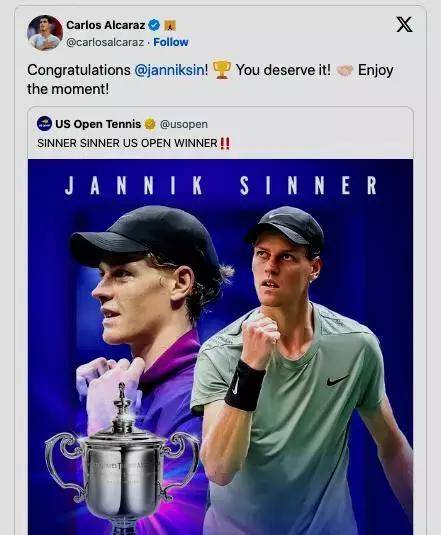Screen dimensions: 441x535
Task: Click the handshake emoji in the tweet
Action: click(344, 71)
